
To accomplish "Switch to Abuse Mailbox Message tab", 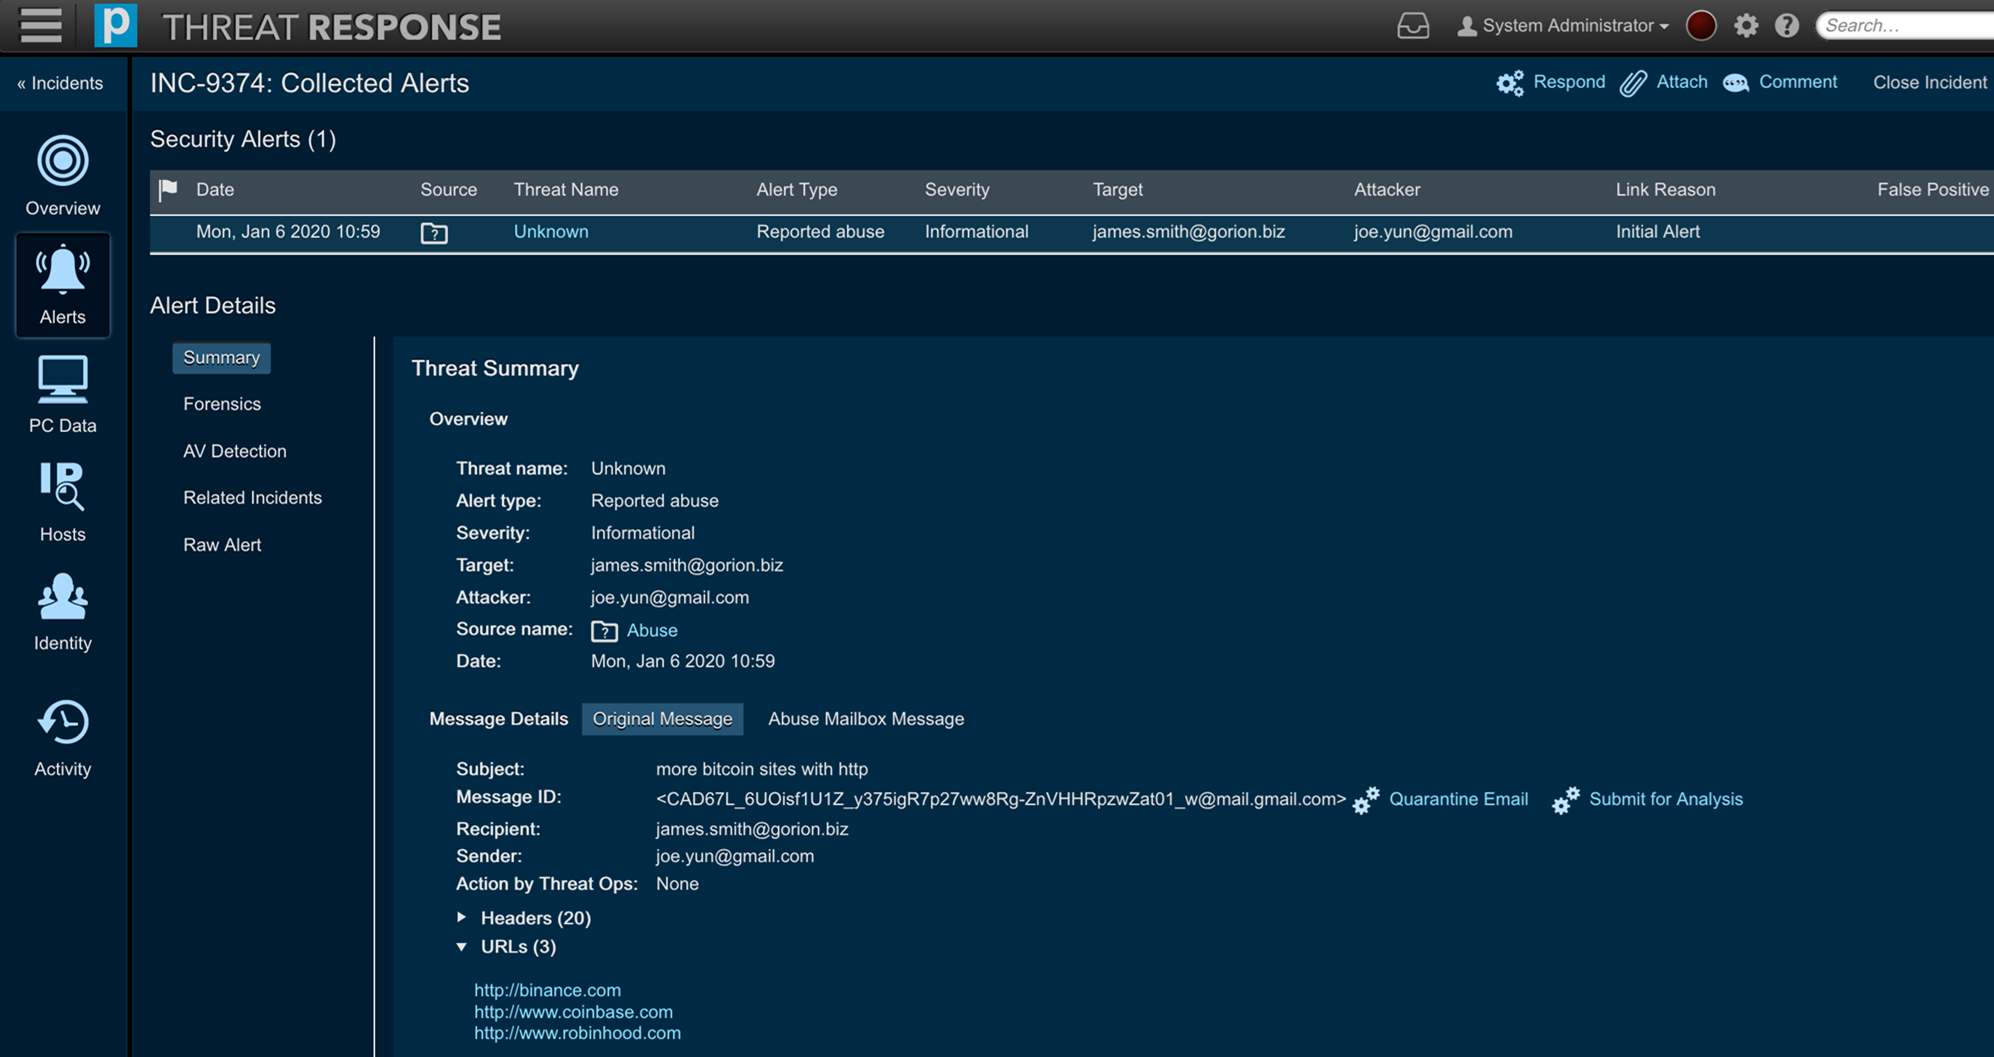I will (x=866, y=719).
